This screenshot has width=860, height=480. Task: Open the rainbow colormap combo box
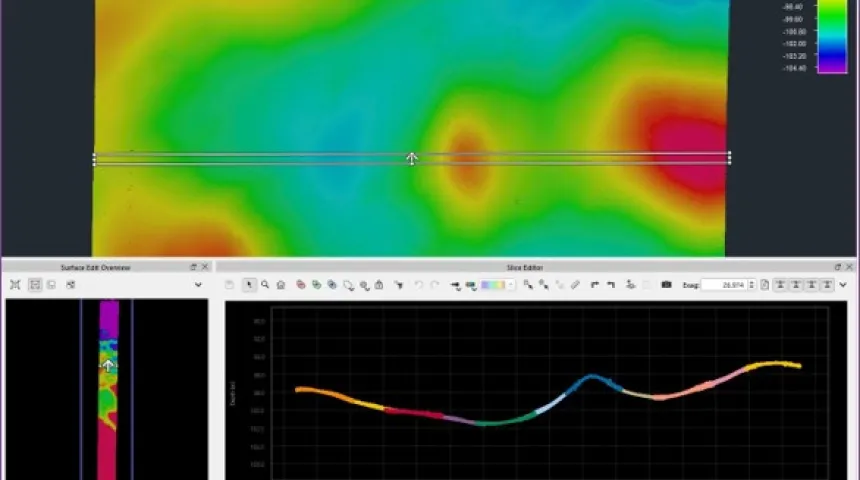497,285
